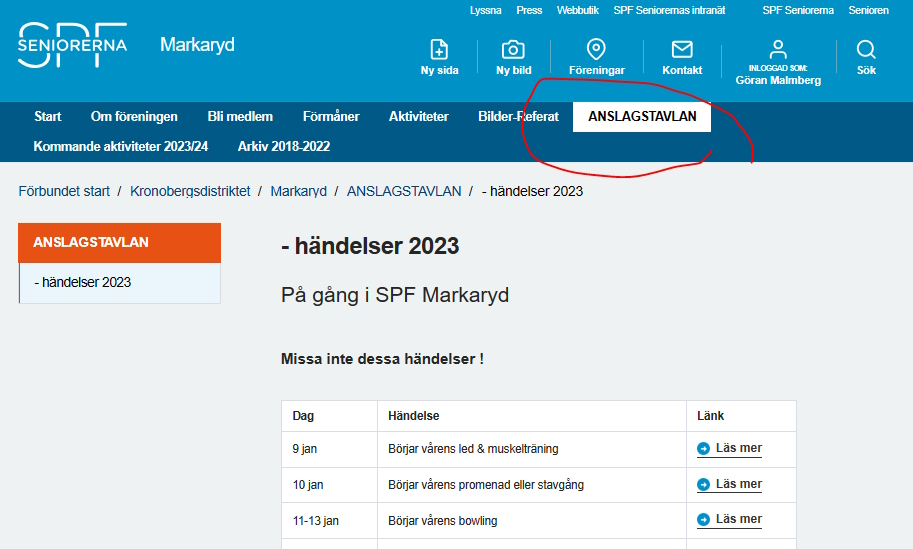Click arrow icon in 10 jan row
This screenshot has height=549, width=913.
[x=703, y=484]
